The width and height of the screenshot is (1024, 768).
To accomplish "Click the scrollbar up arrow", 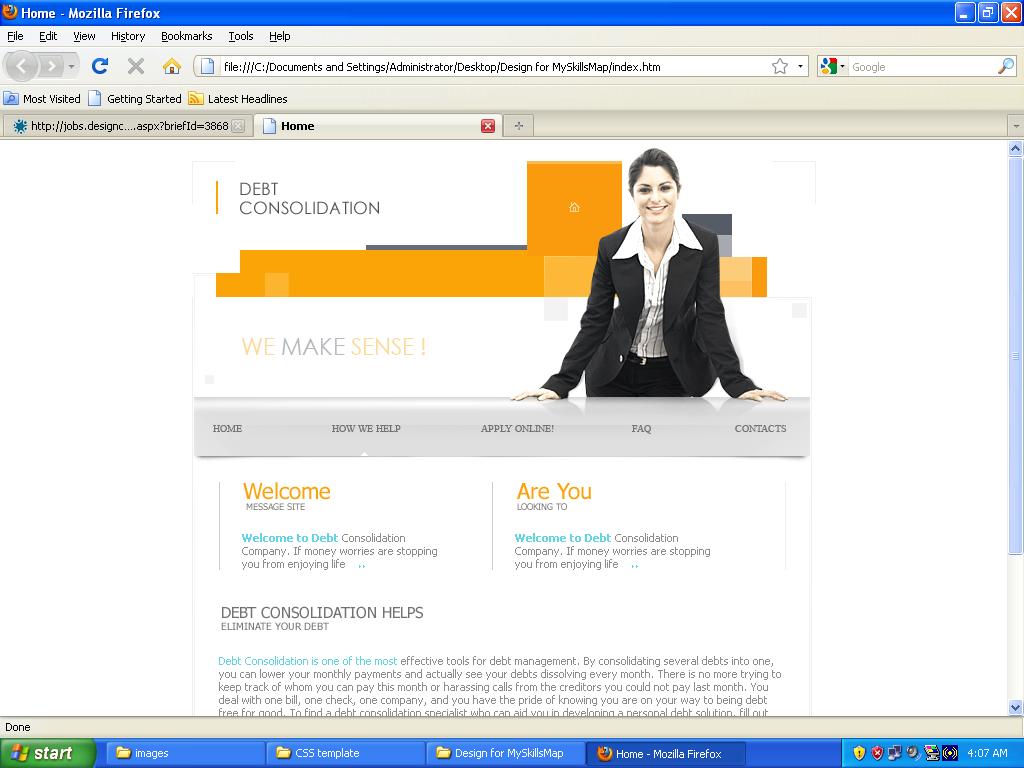I will (1016, 149).
